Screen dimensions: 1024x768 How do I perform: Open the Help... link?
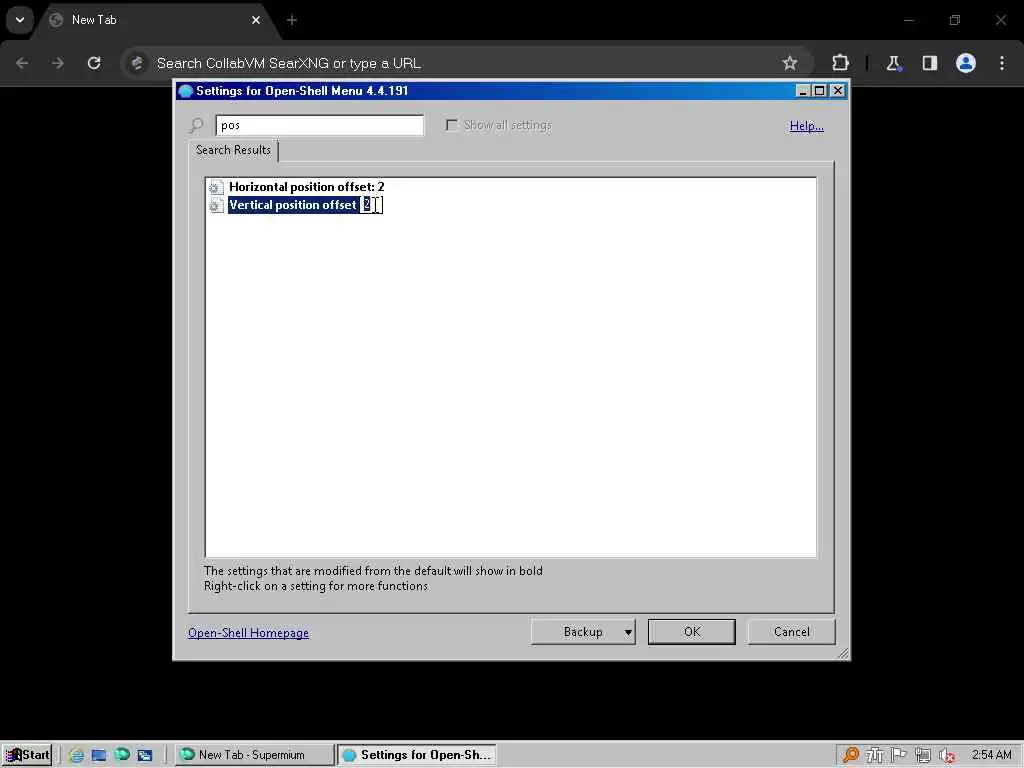point(807,126)
